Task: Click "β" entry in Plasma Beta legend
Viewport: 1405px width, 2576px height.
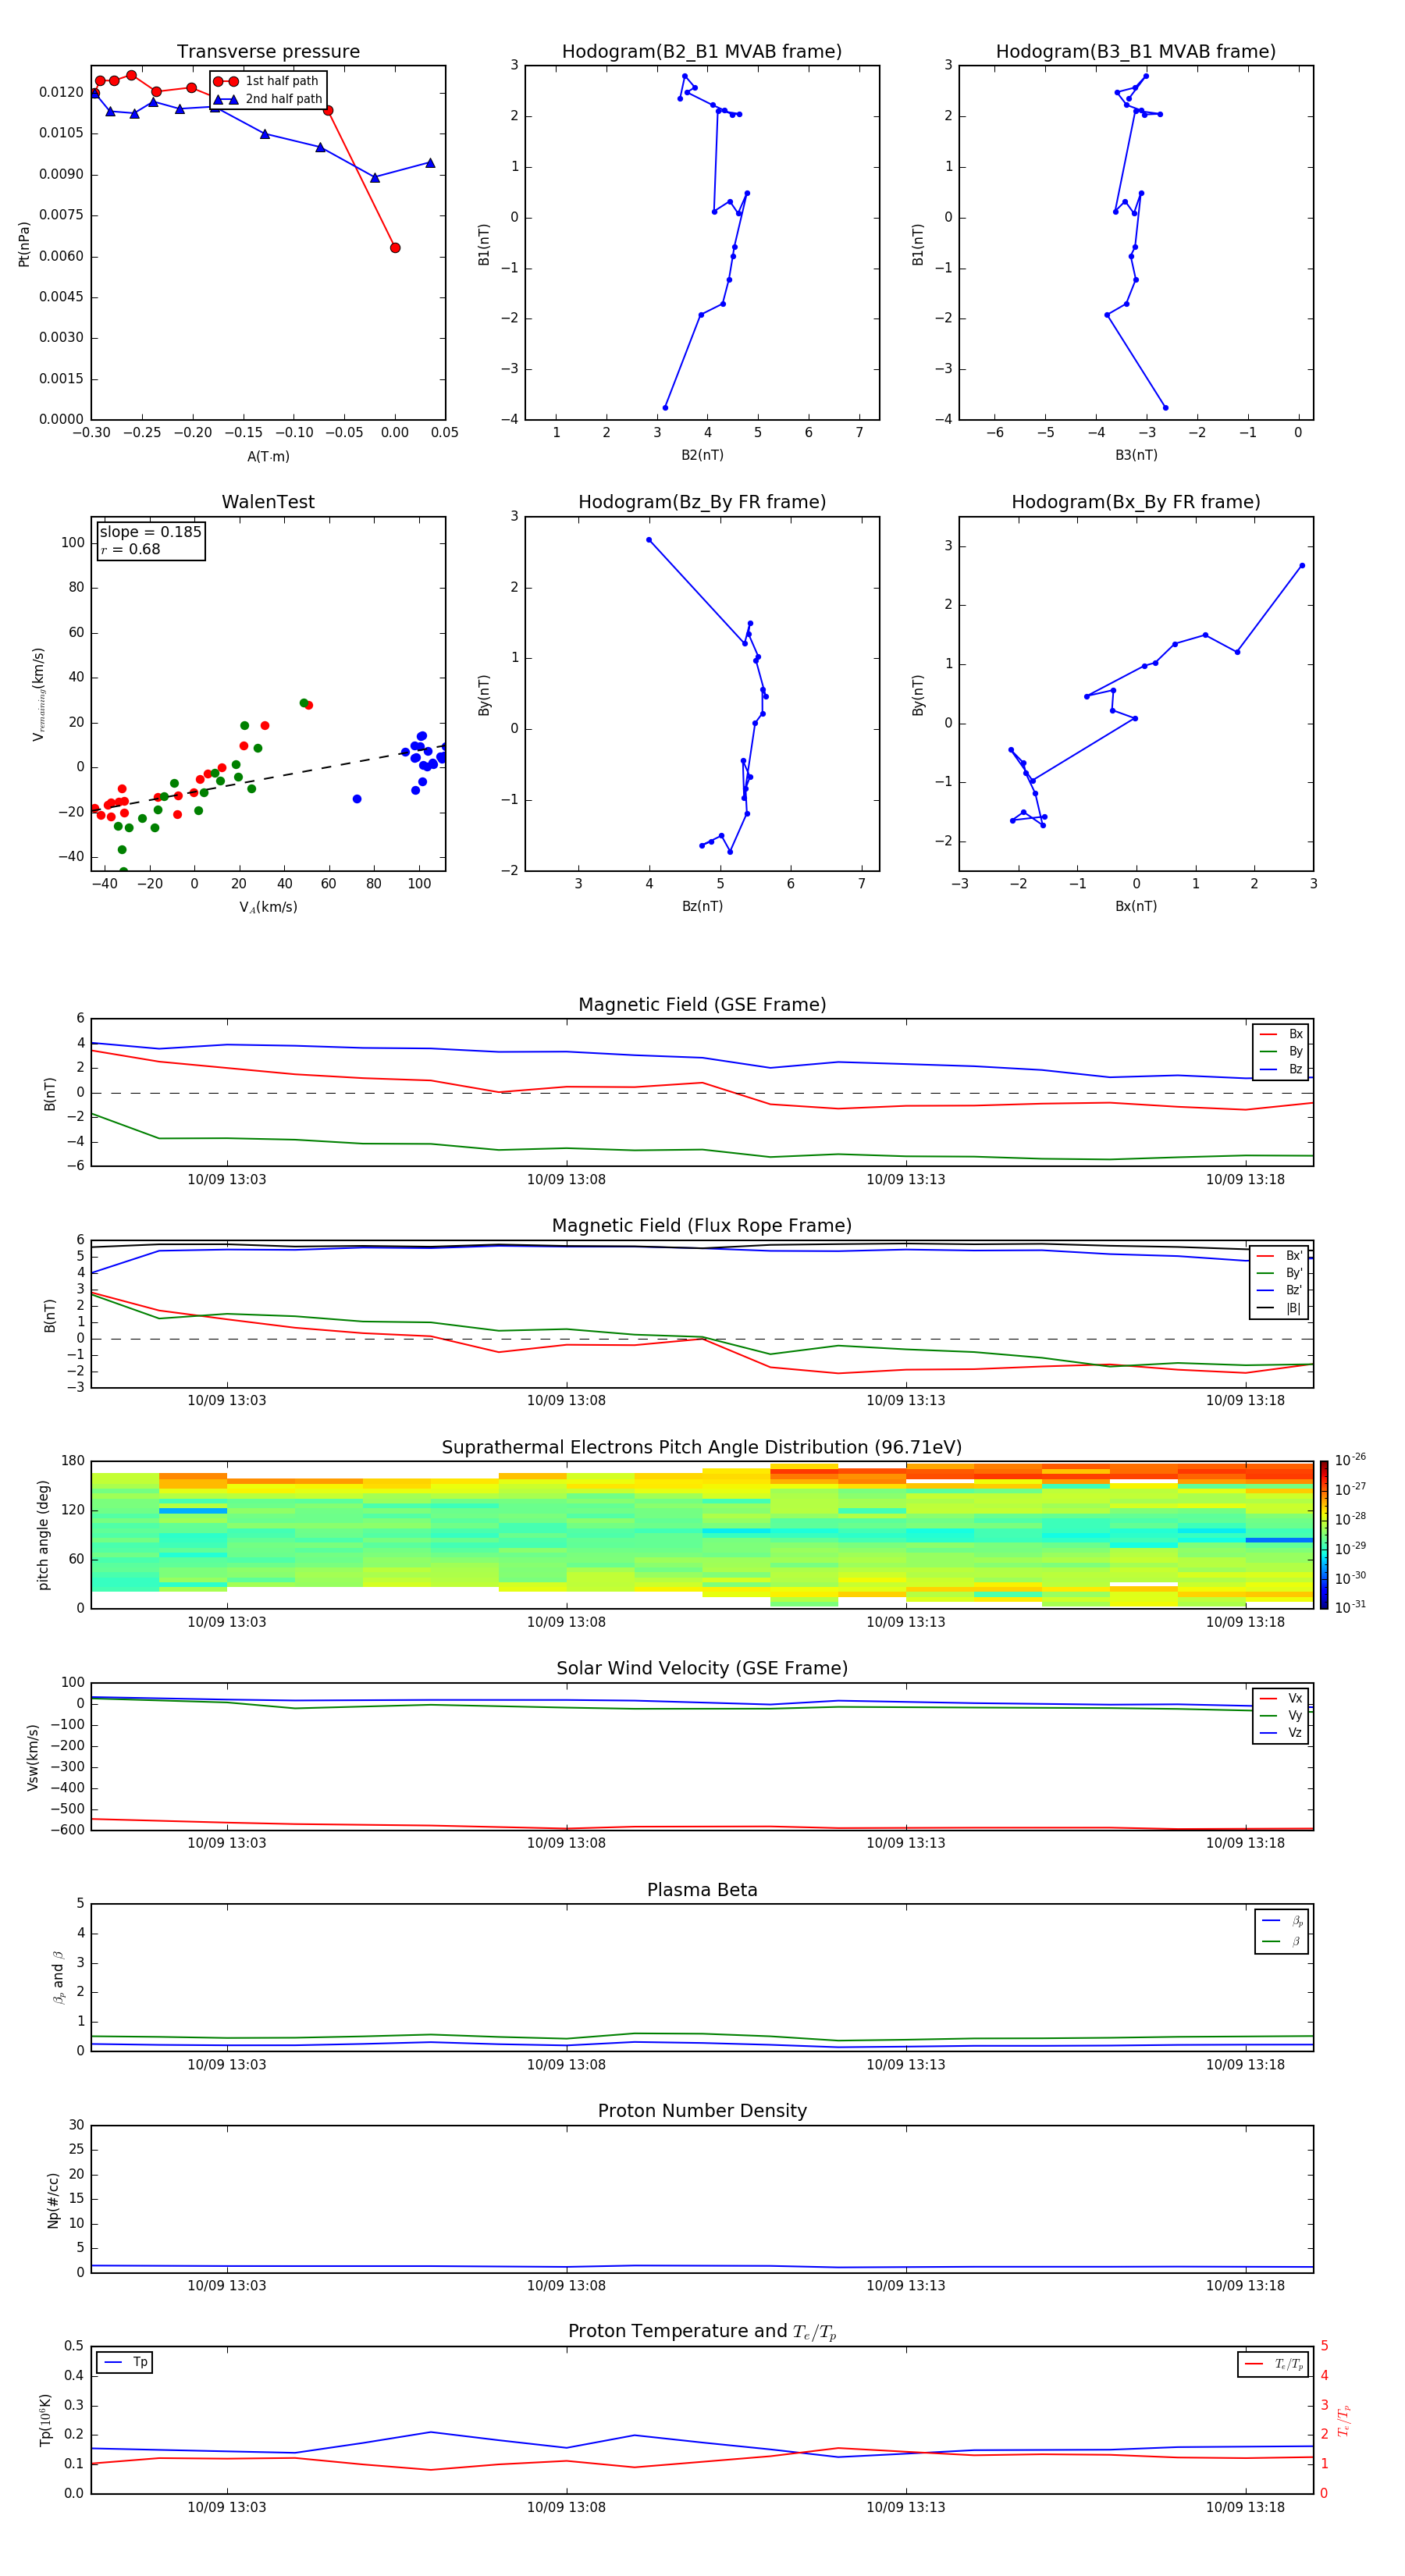Action: (x=1296, y=1941)
